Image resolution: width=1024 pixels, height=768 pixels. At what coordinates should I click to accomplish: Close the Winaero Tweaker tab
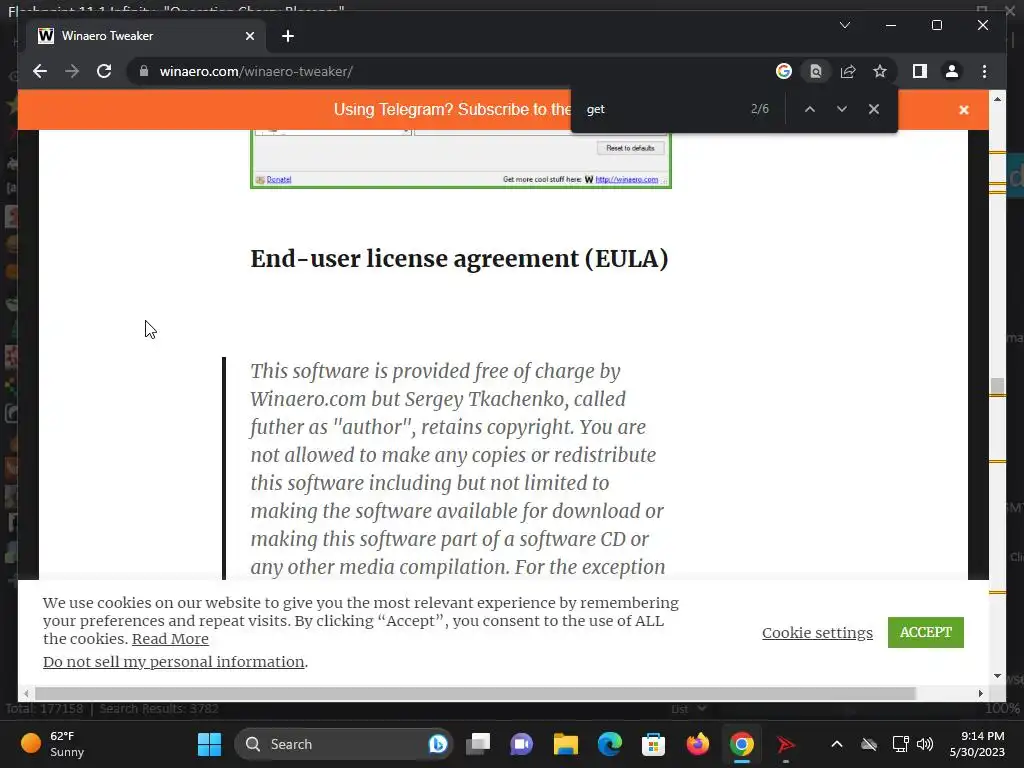(x=249, y=36)
